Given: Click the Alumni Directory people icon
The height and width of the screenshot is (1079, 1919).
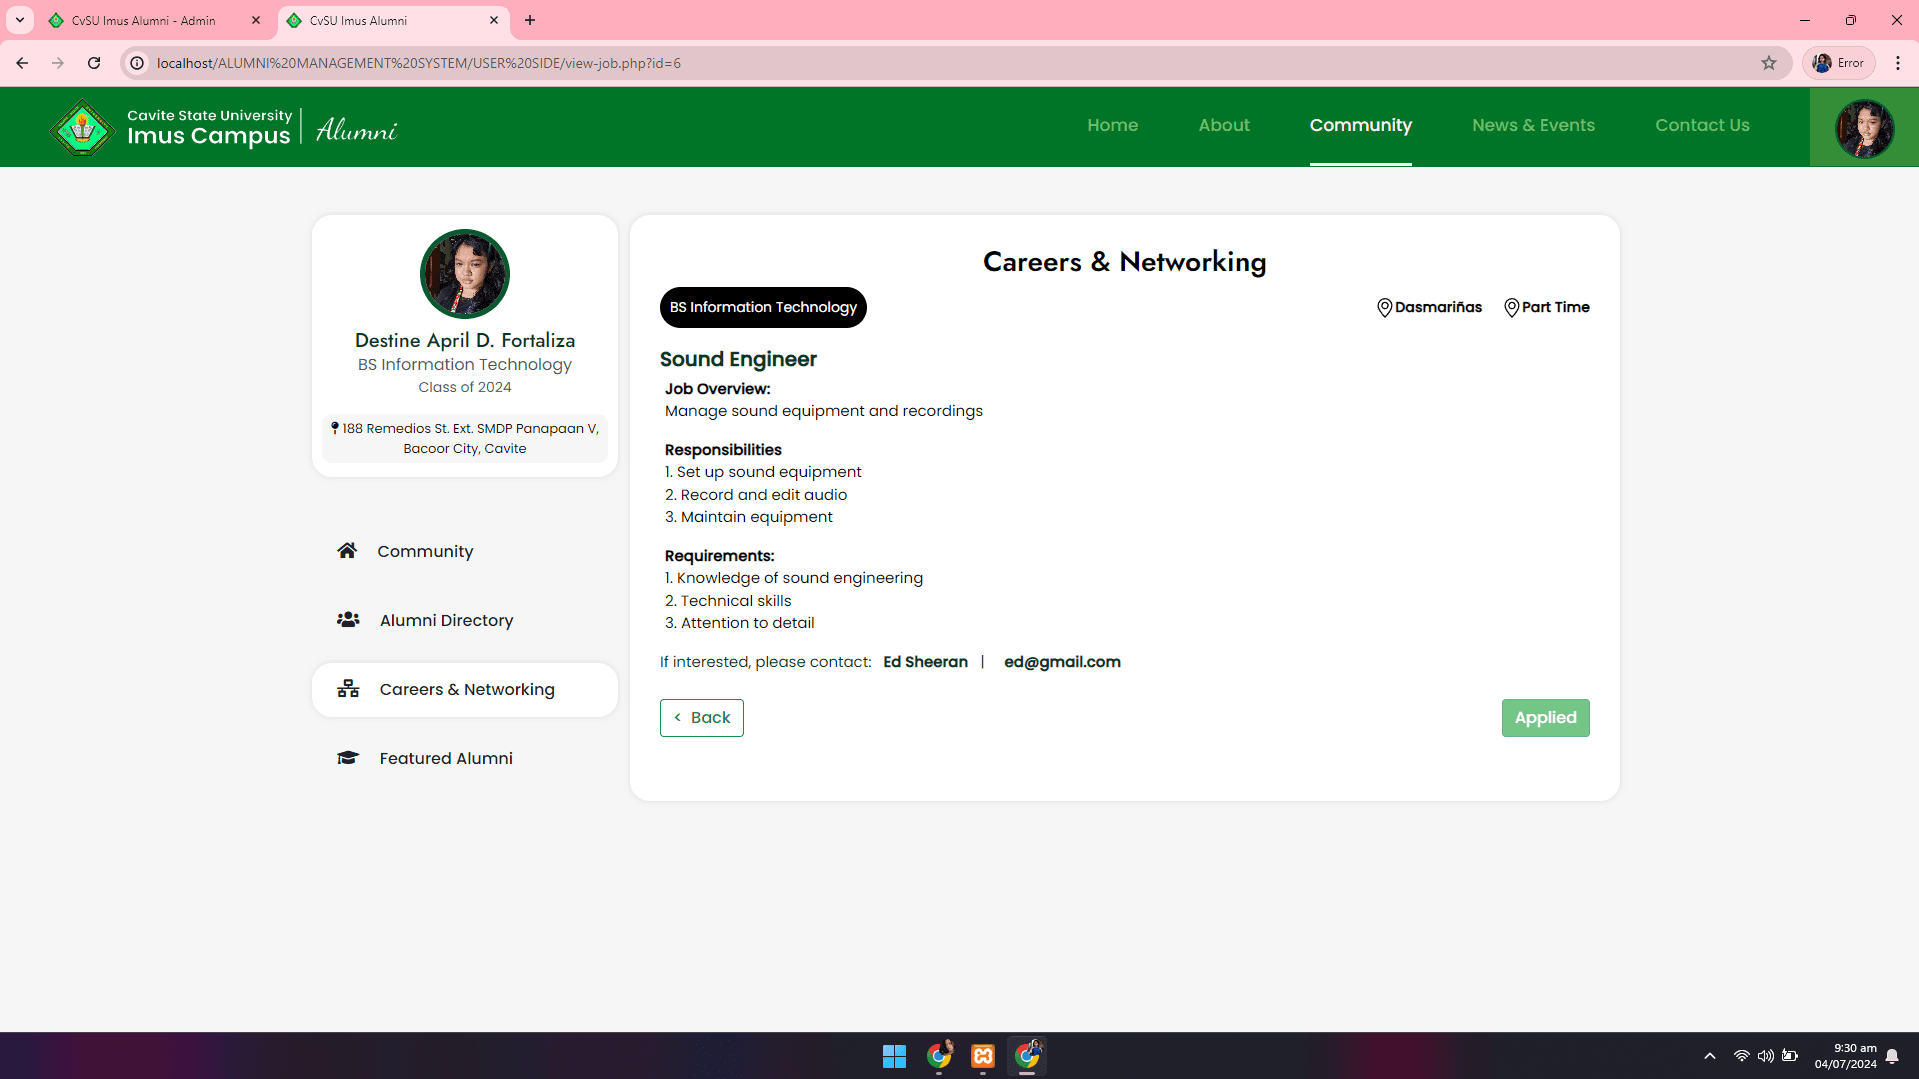Looking at the screenshot, I should [348, 620].
